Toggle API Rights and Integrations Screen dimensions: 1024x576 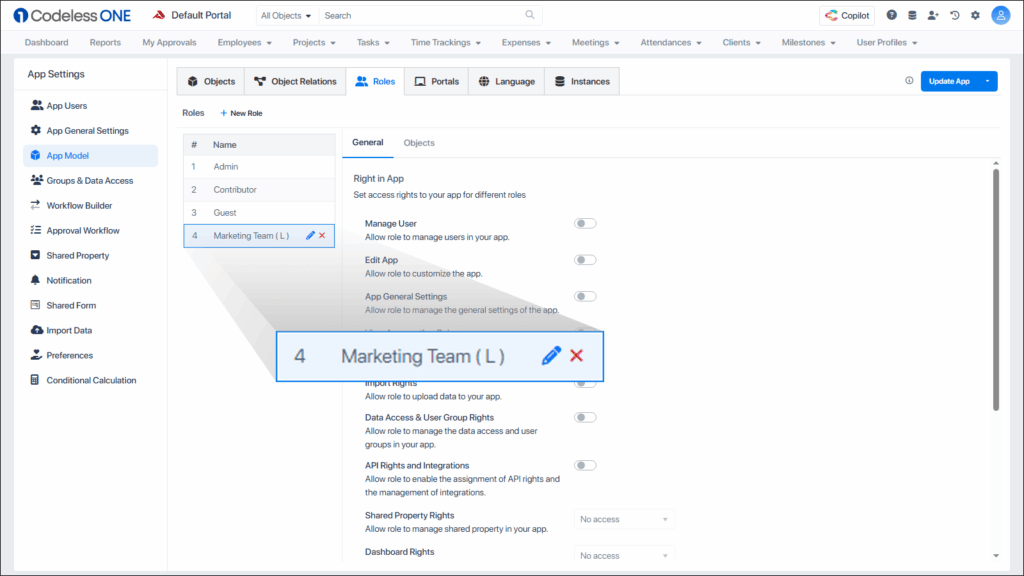[585, 466]
